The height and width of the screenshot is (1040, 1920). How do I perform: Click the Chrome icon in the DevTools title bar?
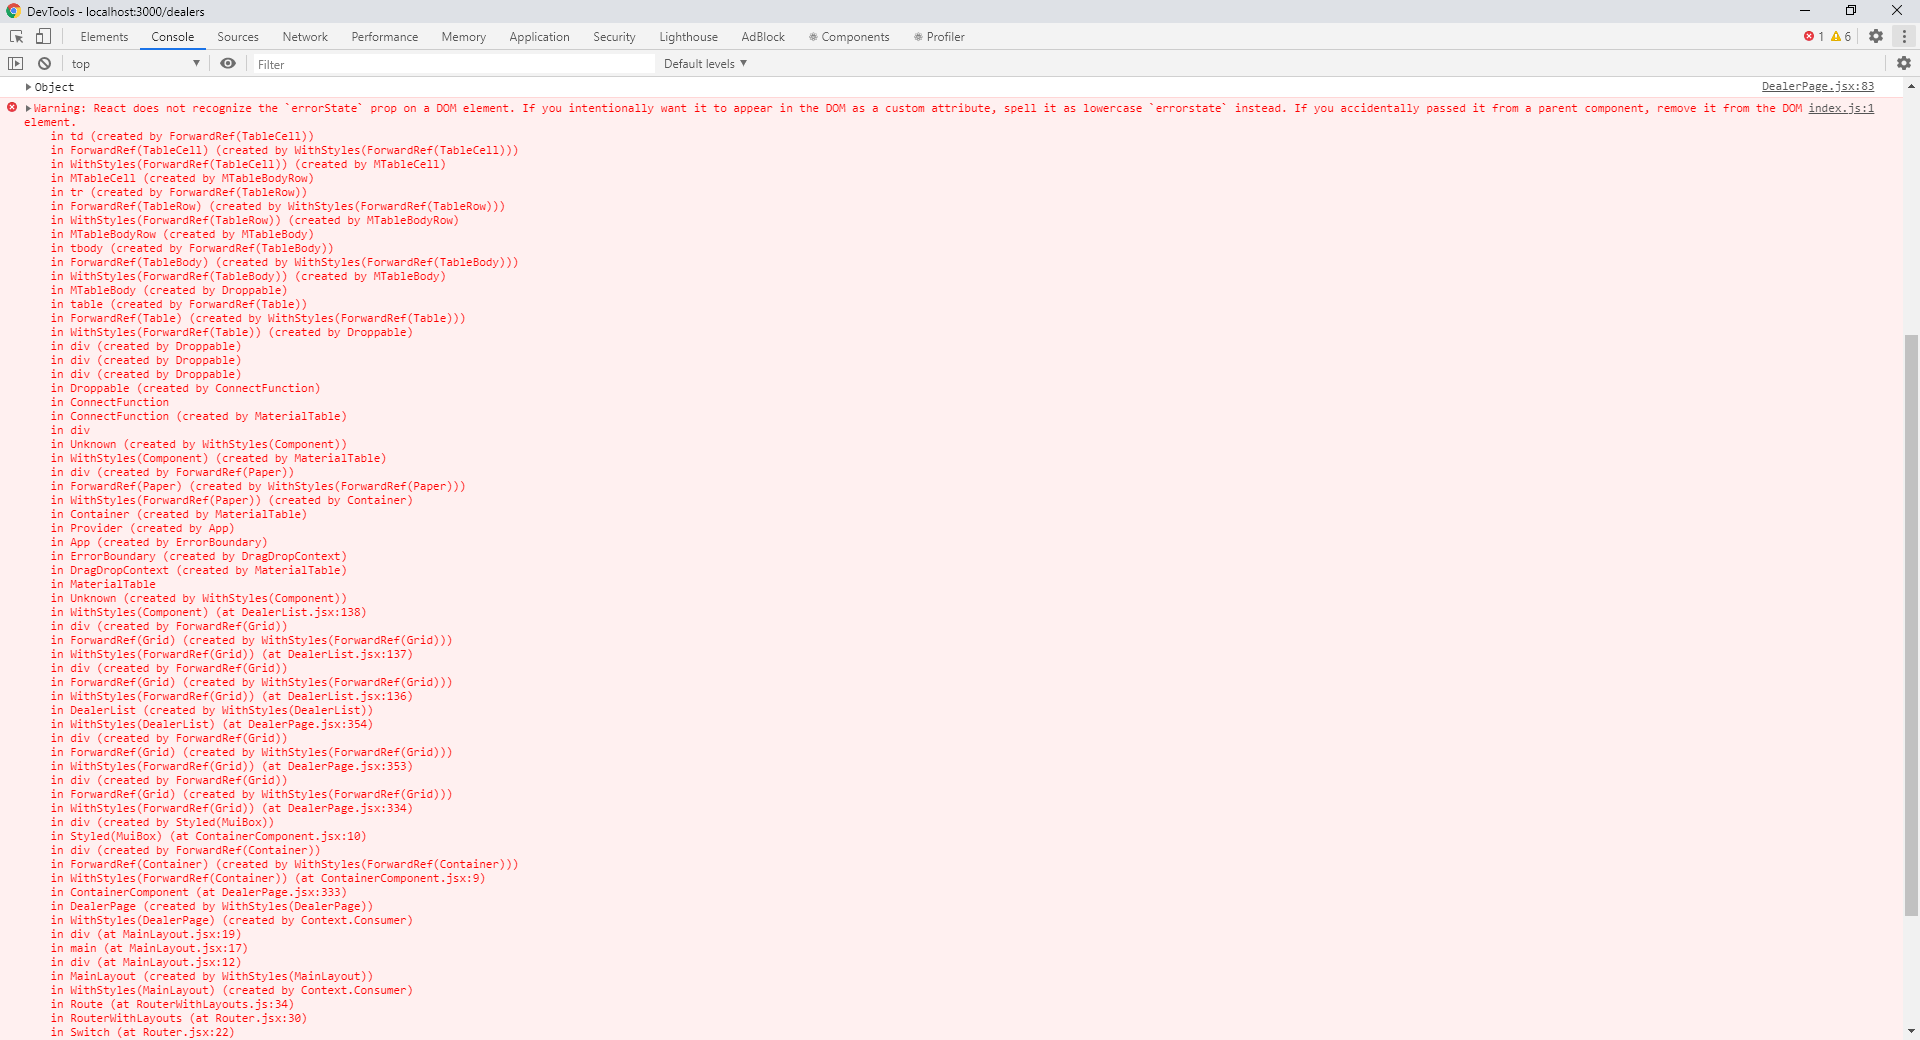13,11
